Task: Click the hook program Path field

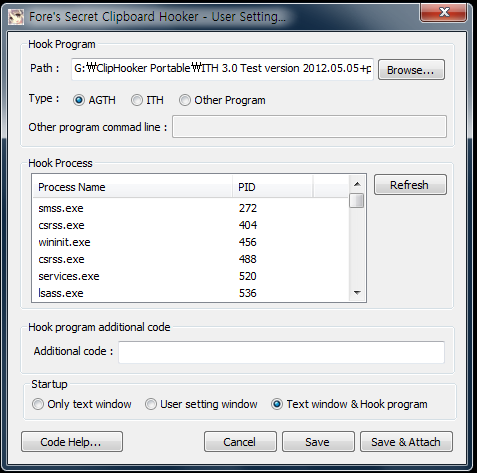Action: [x=222, y=69]
